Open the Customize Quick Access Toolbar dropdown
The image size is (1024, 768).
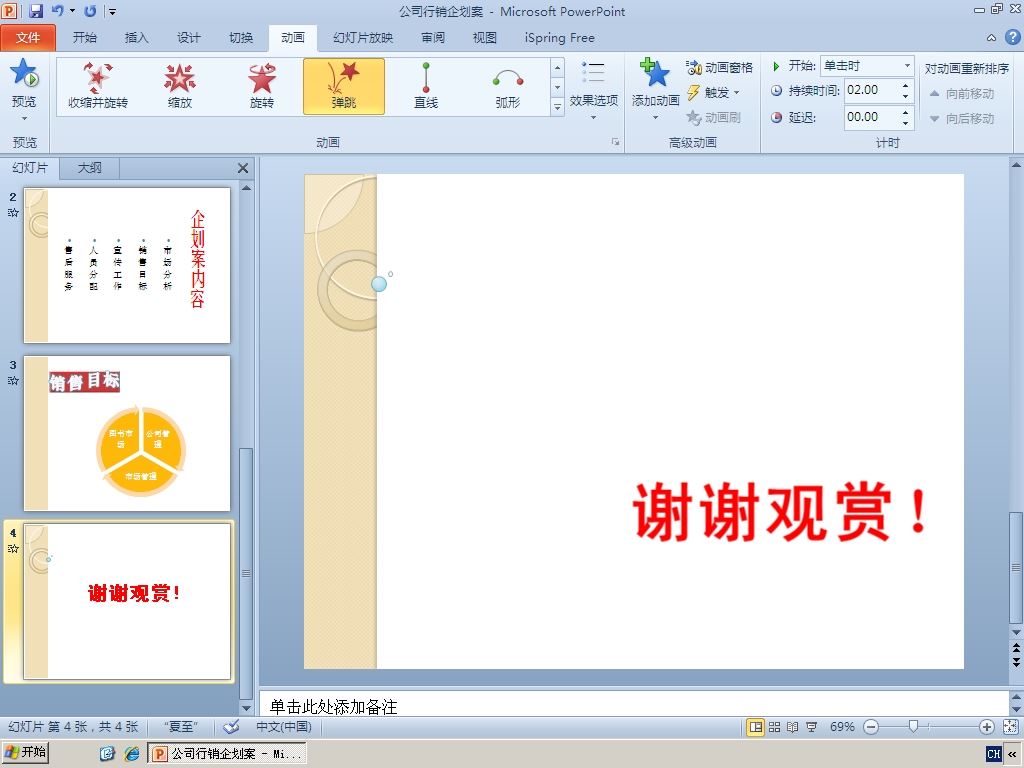112,11
